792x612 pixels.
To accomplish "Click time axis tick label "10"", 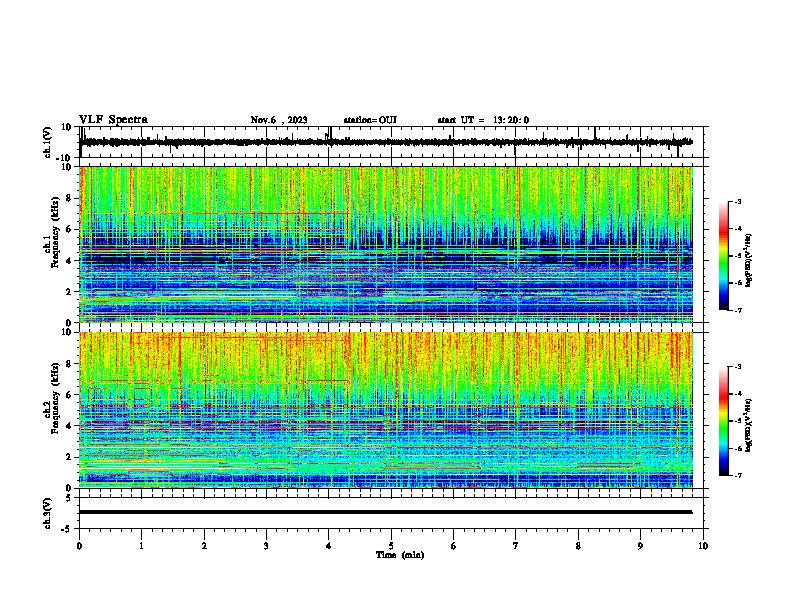I will tap(703, 546).
